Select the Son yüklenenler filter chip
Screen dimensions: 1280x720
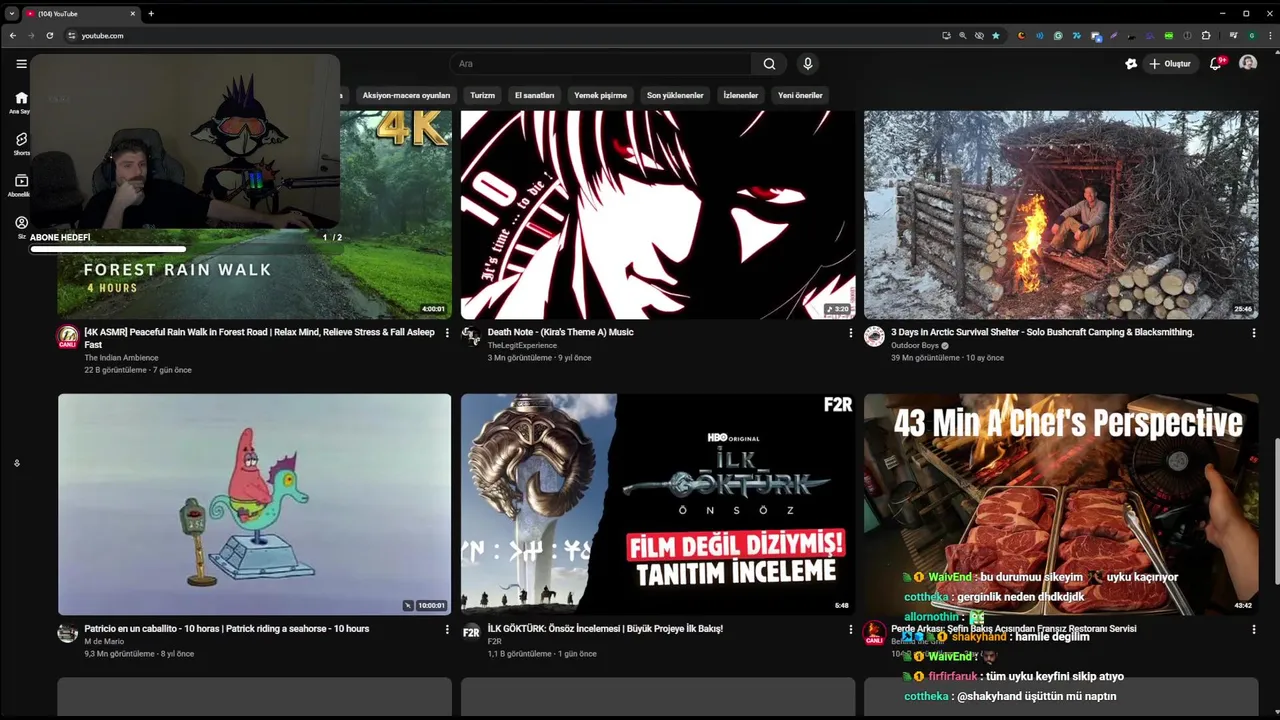(x=675, y=95)
